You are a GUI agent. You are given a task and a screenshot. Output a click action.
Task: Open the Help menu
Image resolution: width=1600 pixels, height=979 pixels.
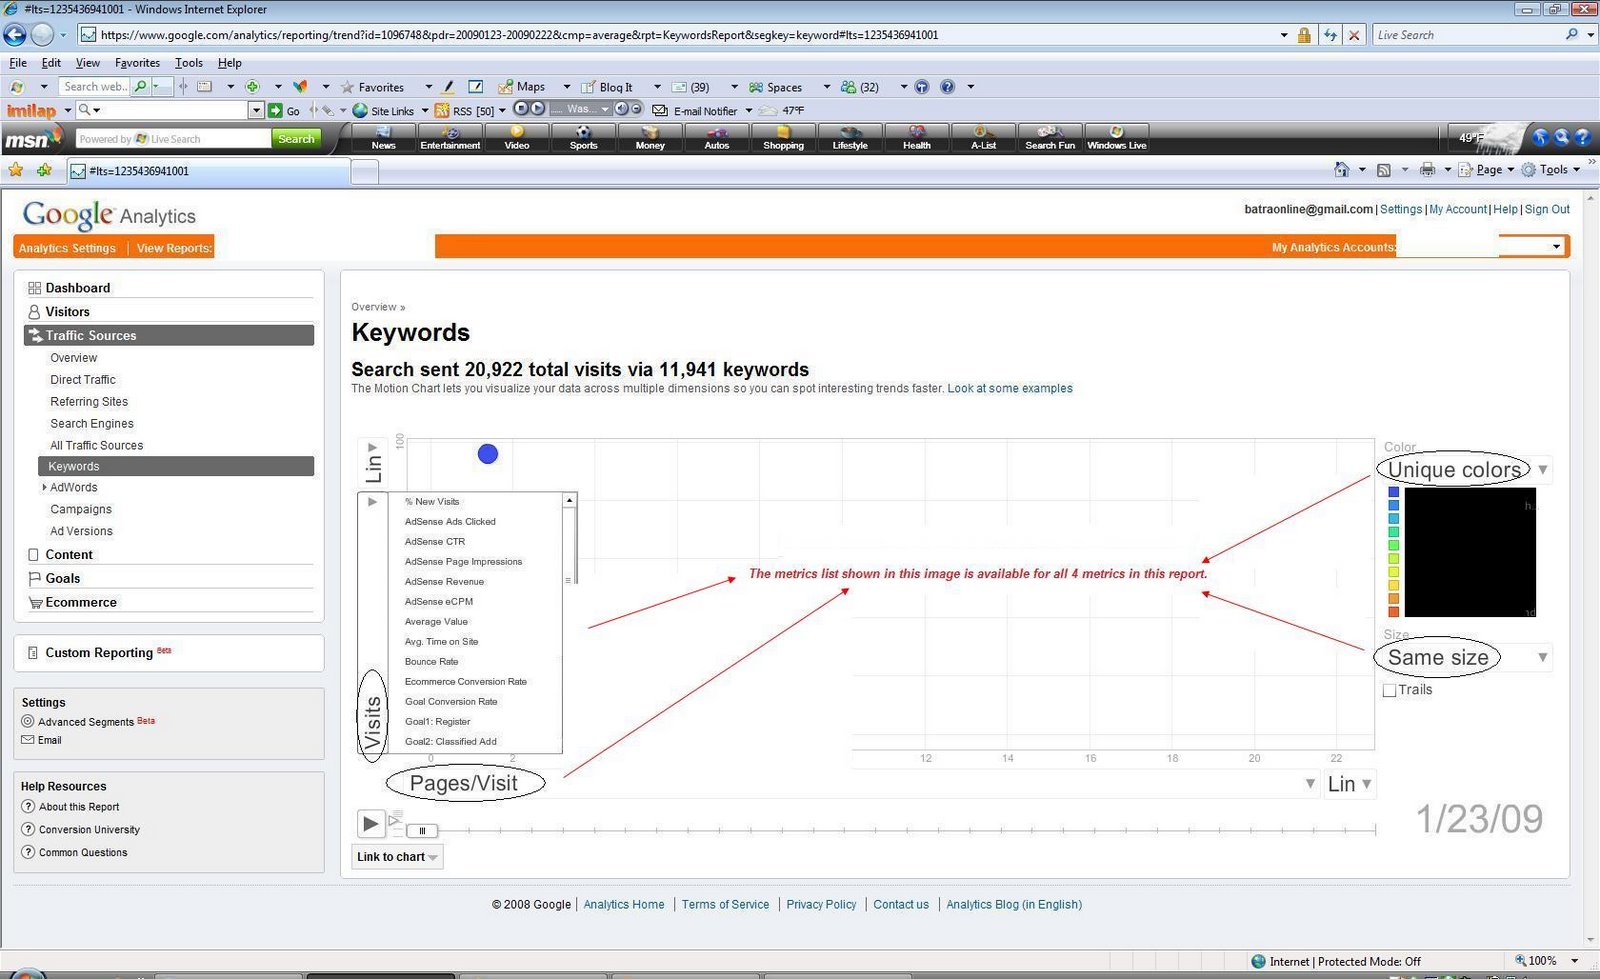pyautogui.click(x=230, y=62)
